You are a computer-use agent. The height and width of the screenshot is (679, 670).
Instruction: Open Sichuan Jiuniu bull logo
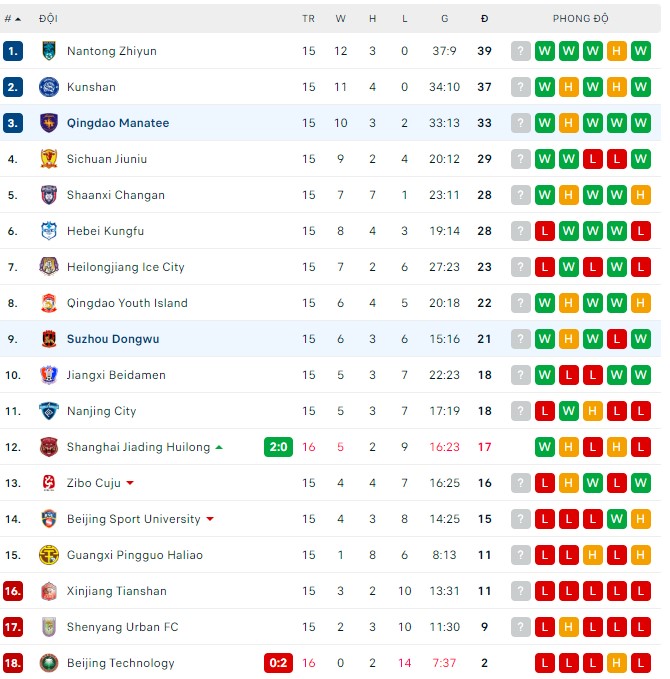tap(49, 158)
